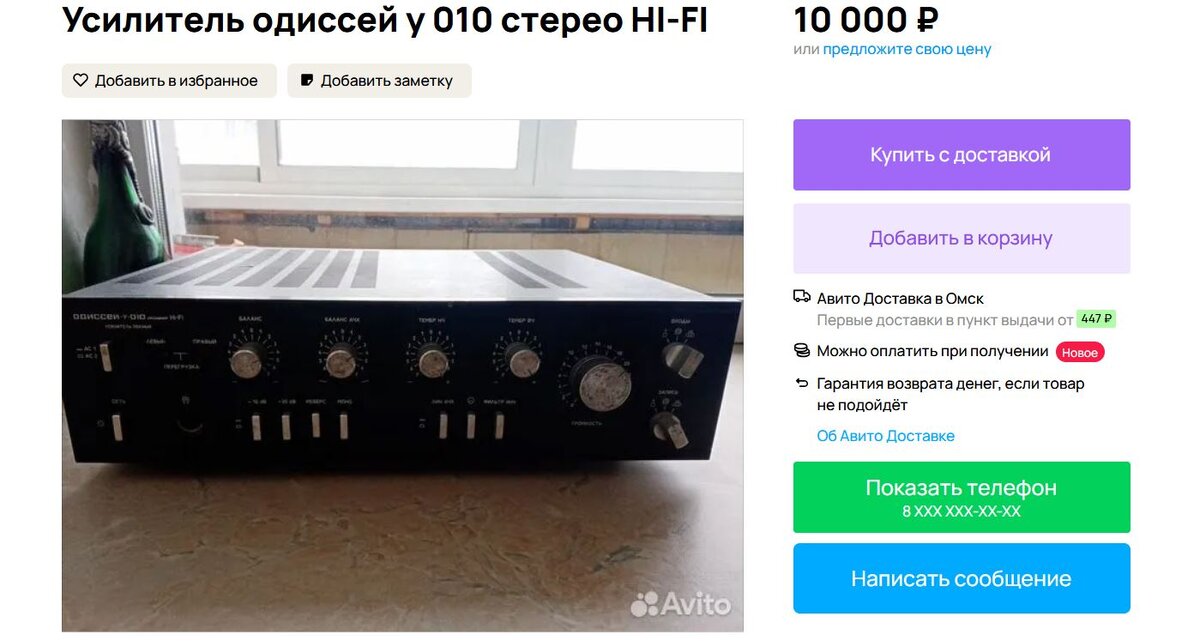Screen dimensions: 1200x641
Task: Click the coins icon for payment on receipt
Action: [x=802, y=350]
